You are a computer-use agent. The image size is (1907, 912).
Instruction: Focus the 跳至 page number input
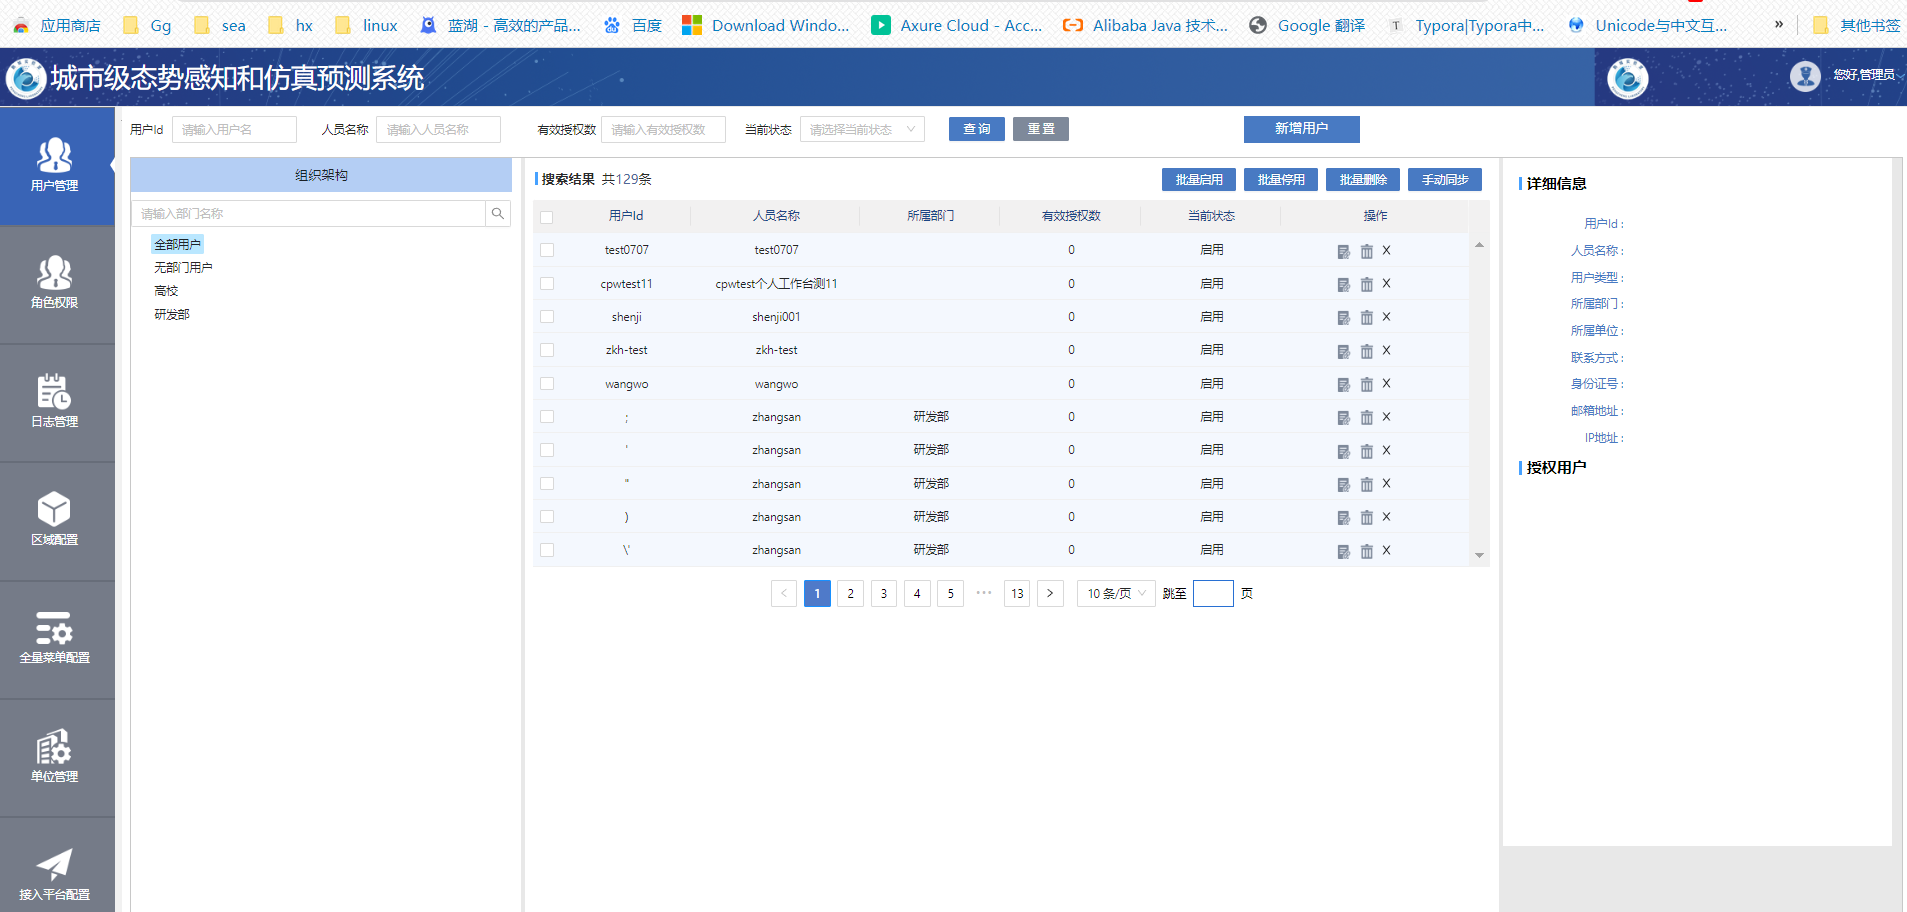click(1213, 593)
